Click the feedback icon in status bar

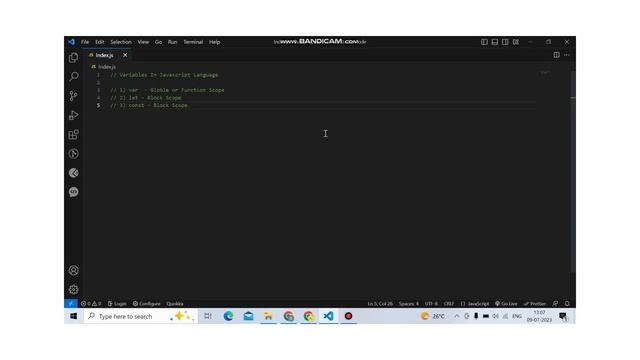coord(555,304)
